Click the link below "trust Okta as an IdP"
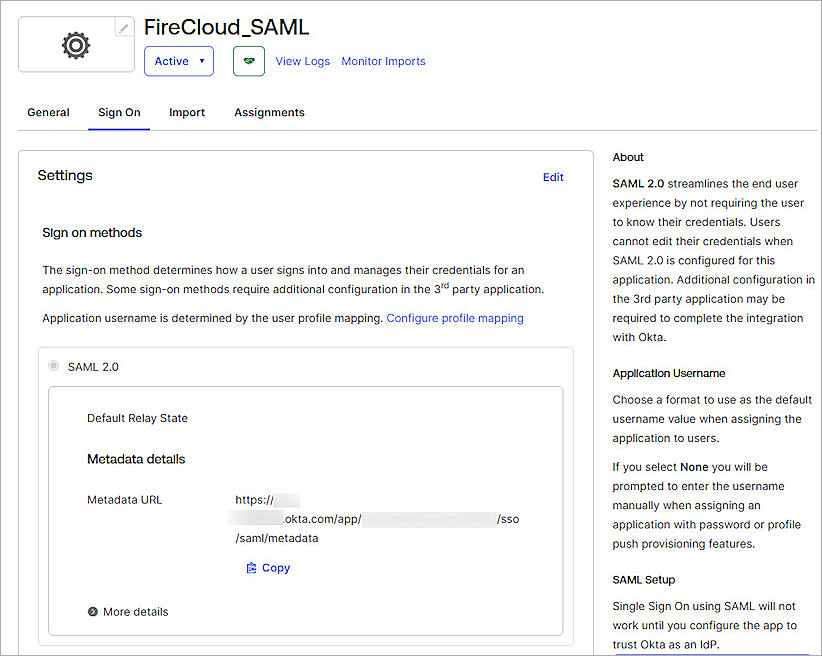 pyautogui.click(x=700, y=653)
